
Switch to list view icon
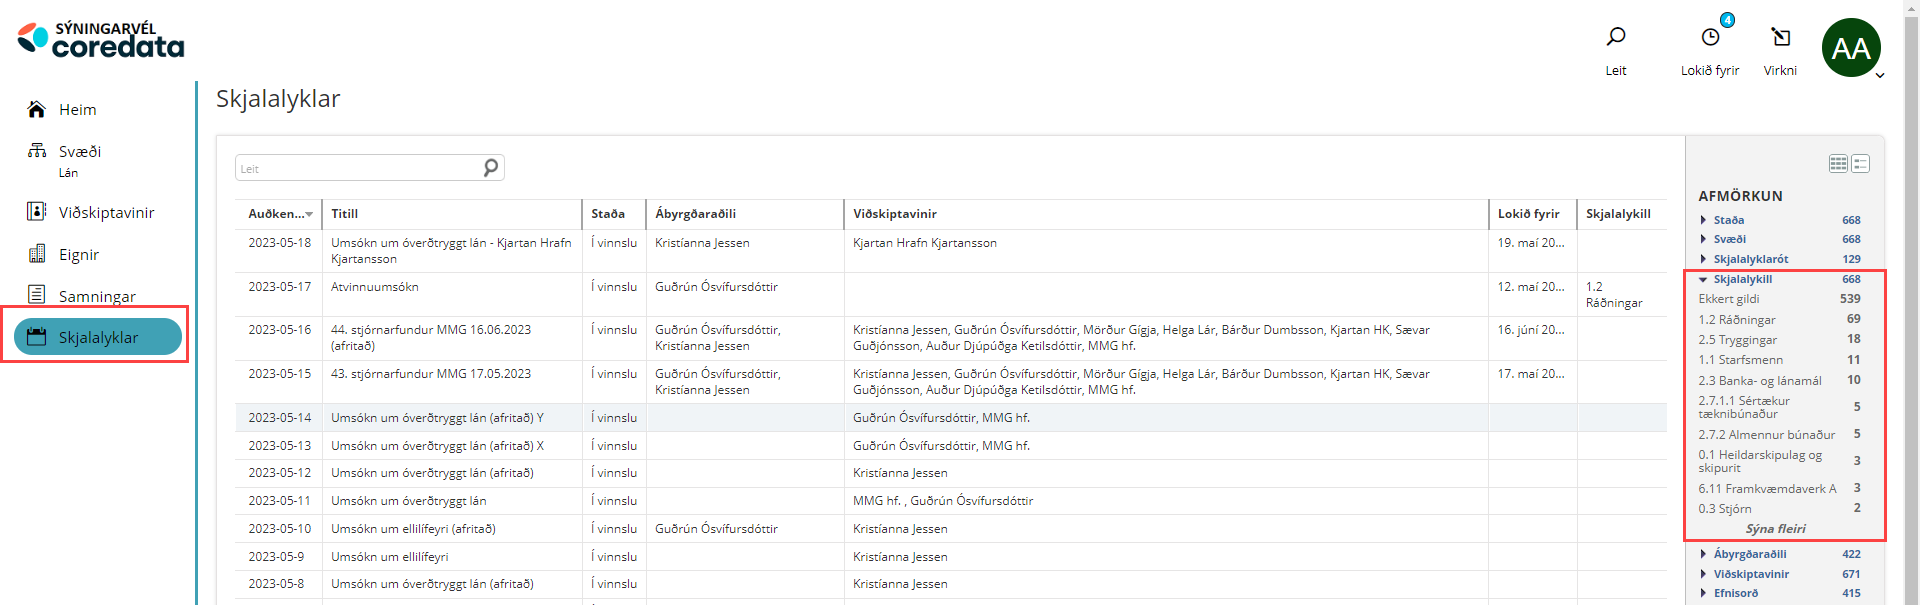point(1860,164)
